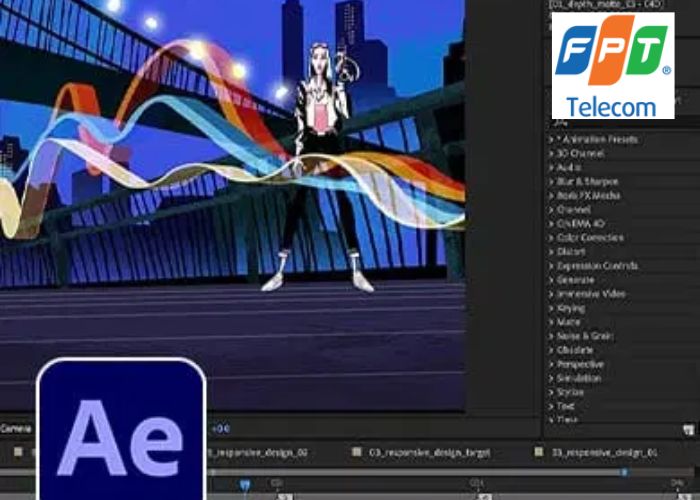Image resolution: width=700 pixels, height=500 pixels.
Task: Click the blue playhead marker on the timeline
Action: coord(244,485)
